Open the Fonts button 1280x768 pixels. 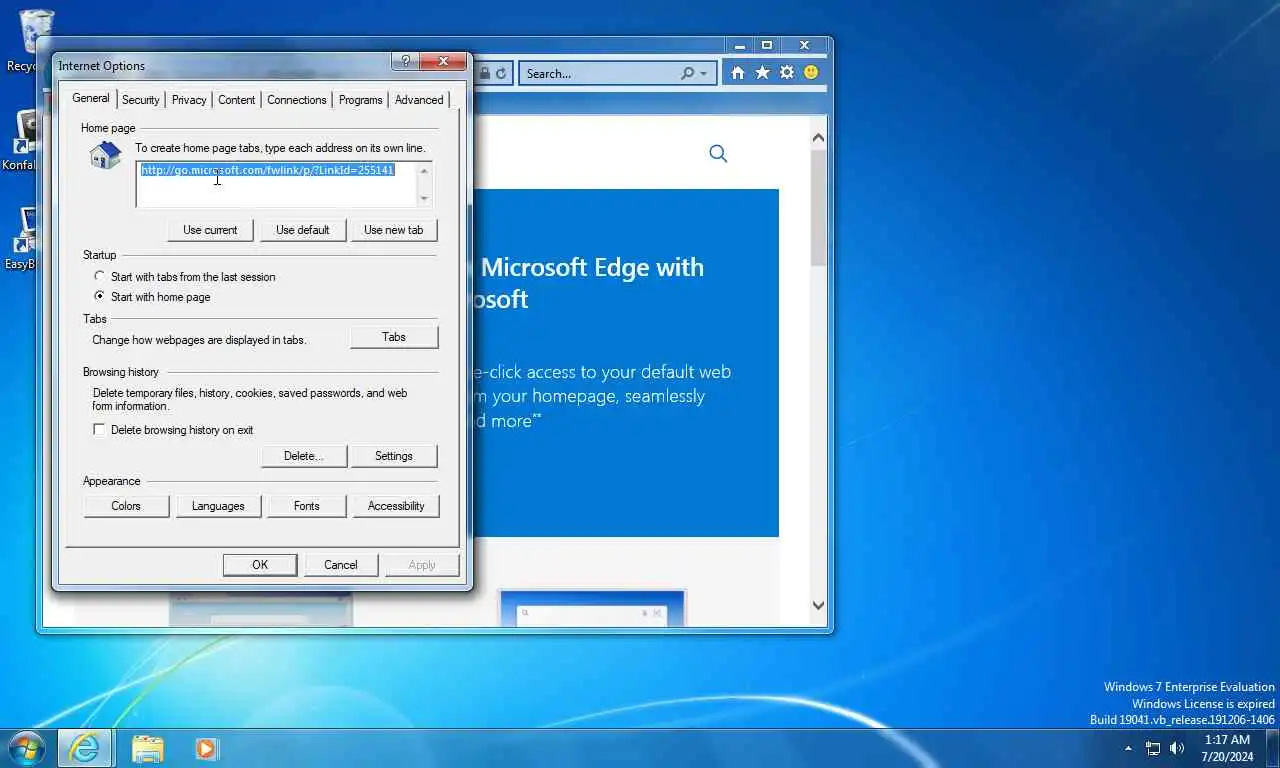pos(307,506)
